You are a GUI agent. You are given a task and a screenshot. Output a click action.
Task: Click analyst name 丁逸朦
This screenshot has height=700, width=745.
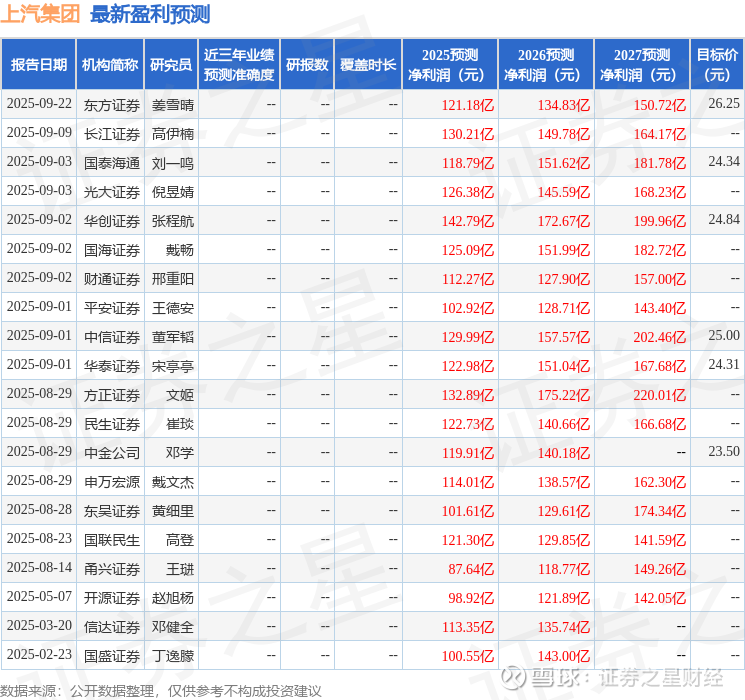173,656
